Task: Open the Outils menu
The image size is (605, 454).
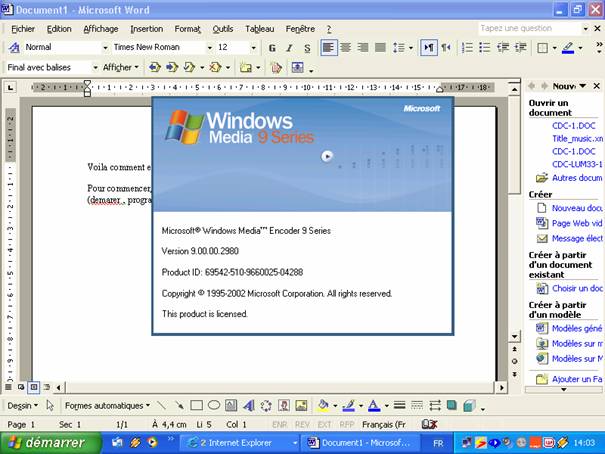Action: pos(223,29)
